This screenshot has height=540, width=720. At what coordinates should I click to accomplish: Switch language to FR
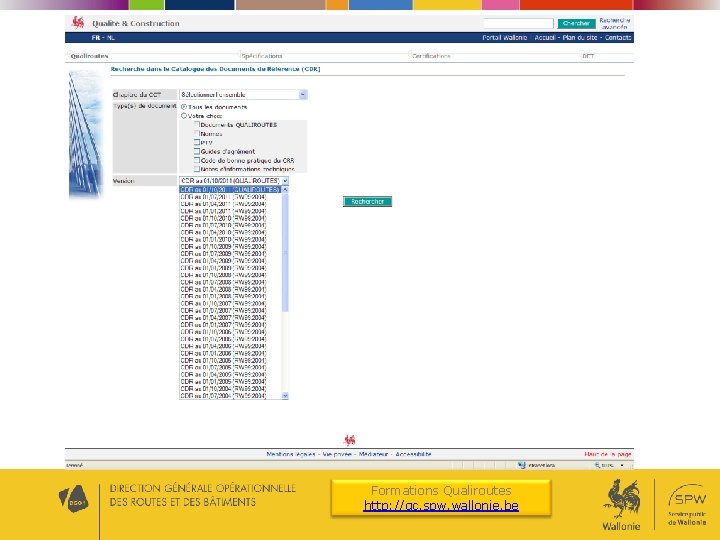[96, 38]
